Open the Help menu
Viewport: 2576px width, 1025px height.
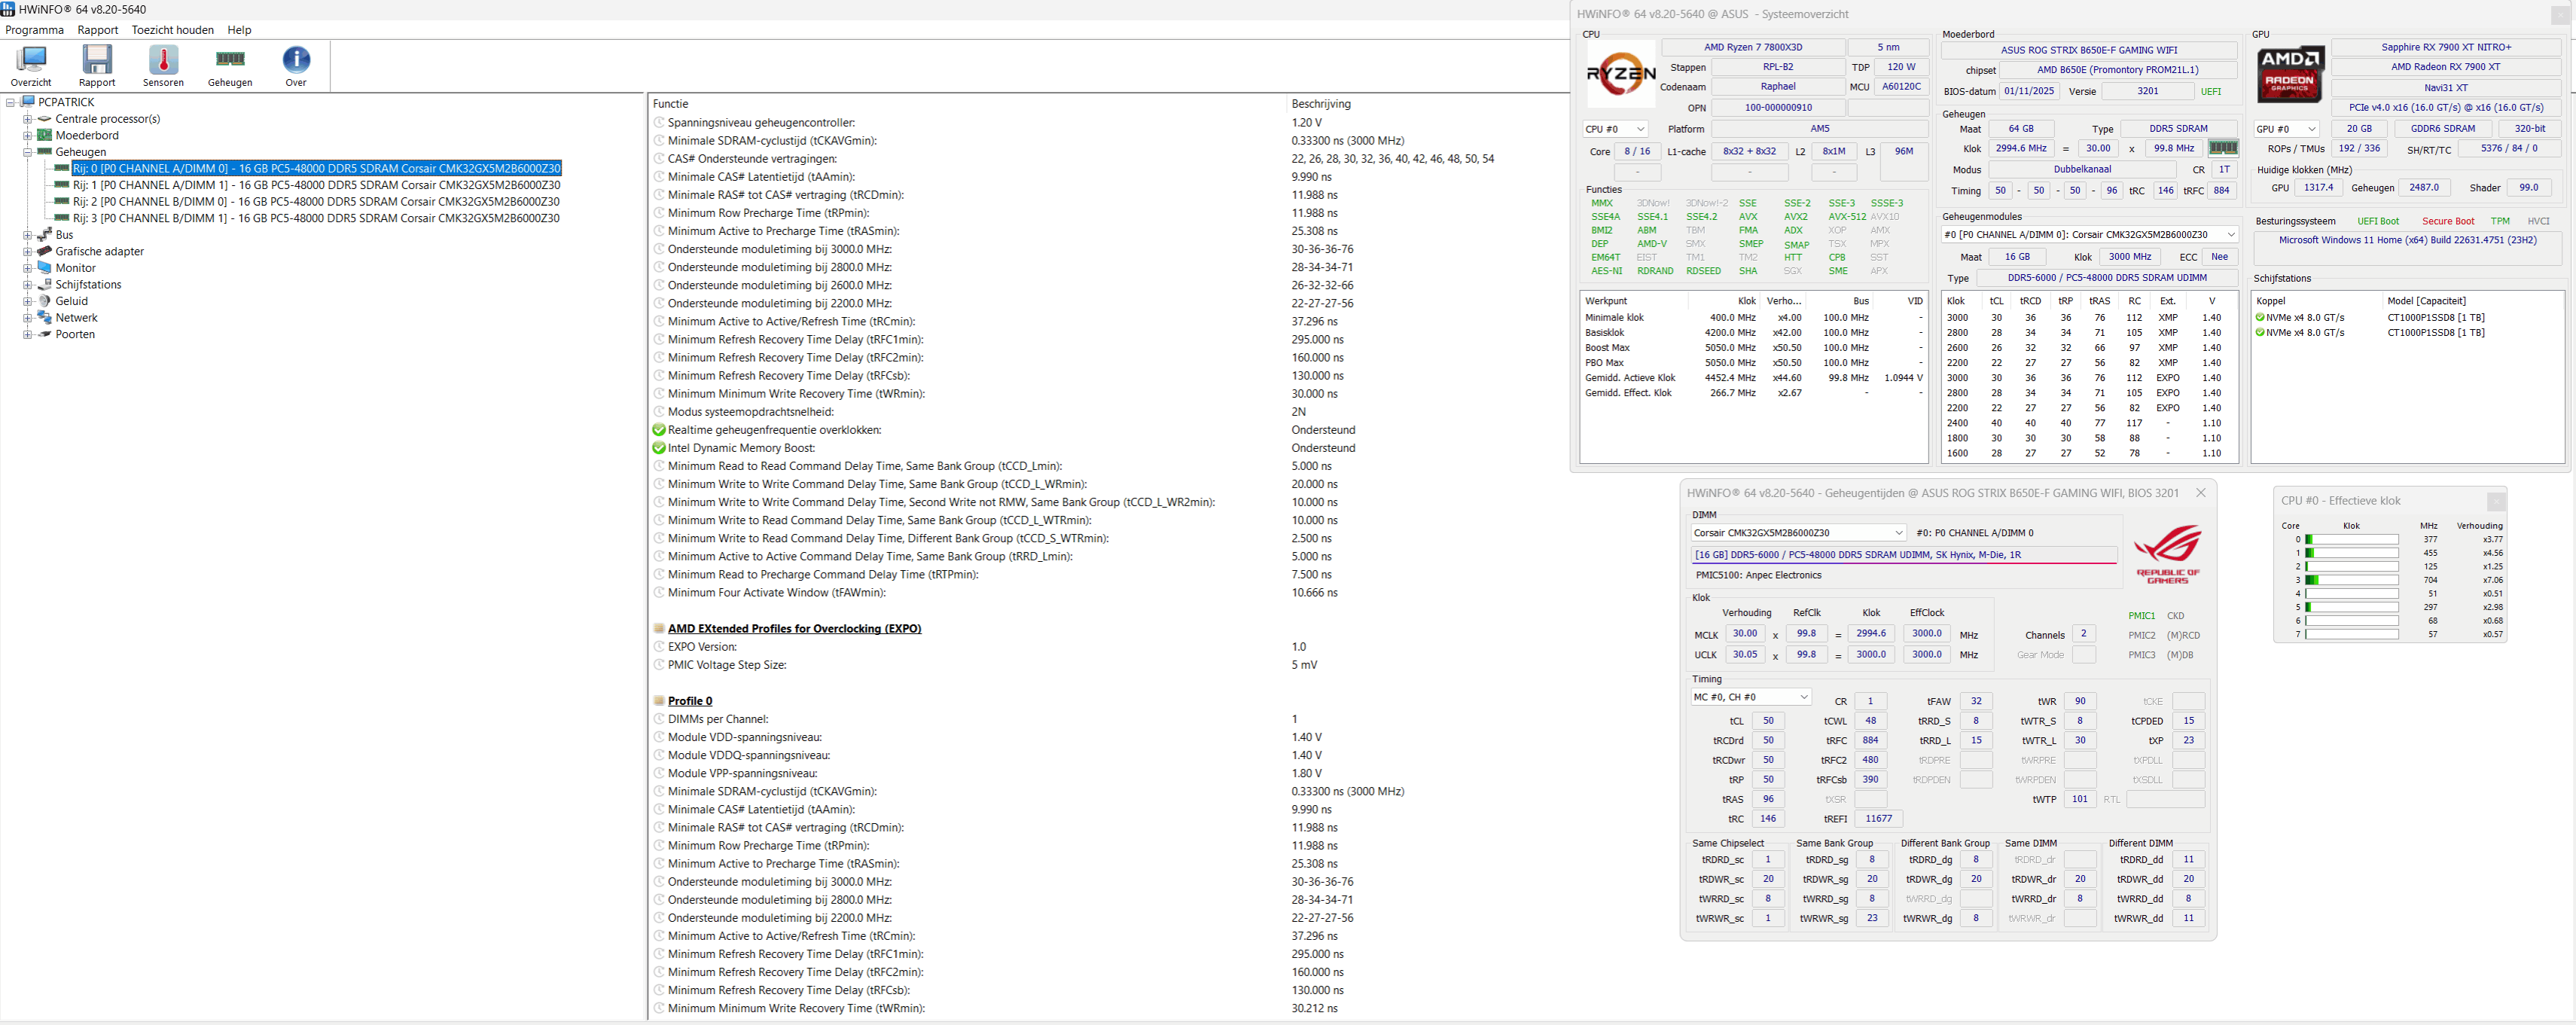coord(240,30)
